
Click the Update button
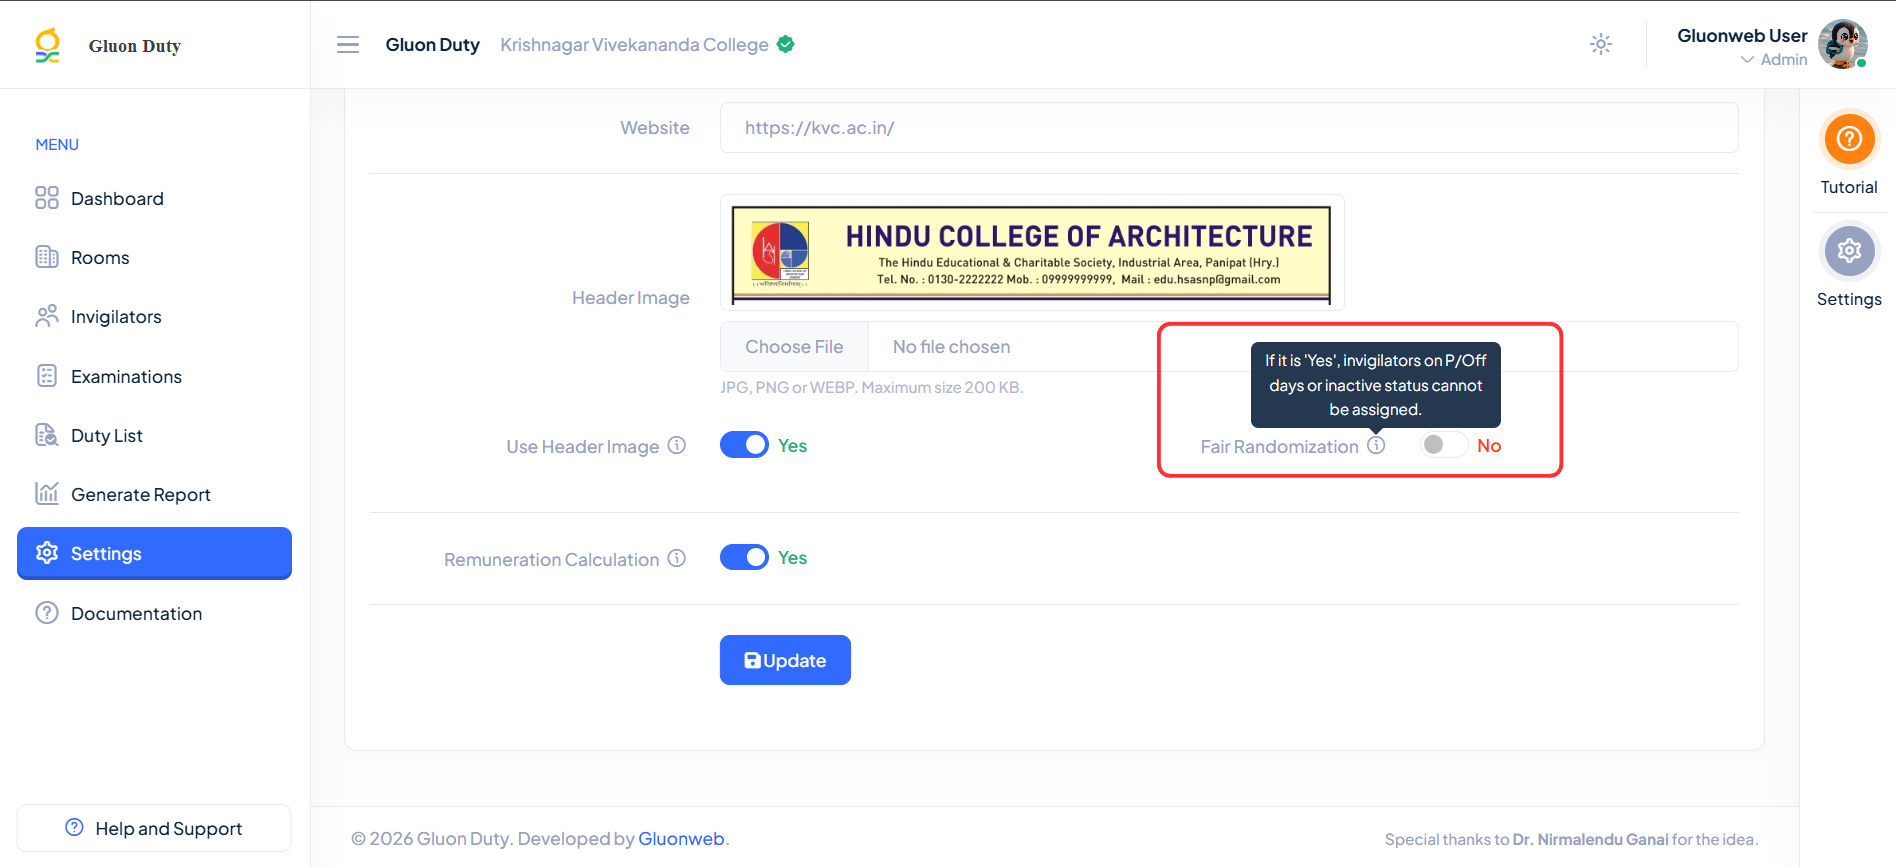pos(785,660)
